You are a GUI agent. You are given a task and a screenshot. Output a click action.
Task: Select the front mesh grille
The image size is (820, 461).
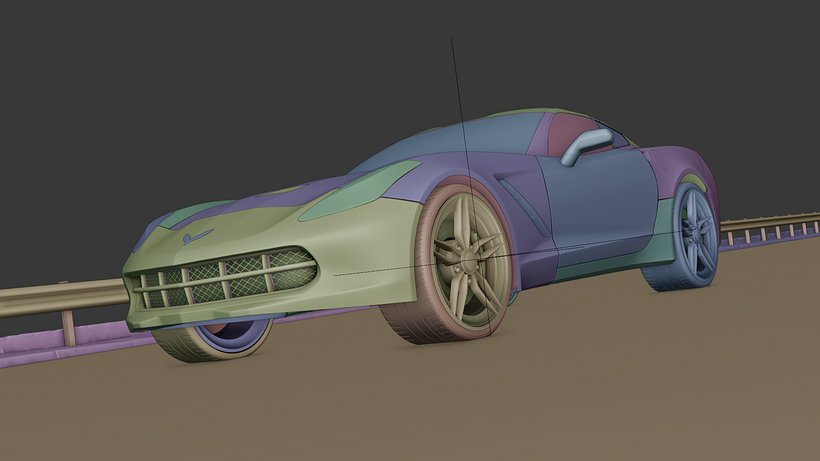coord(226,277)
